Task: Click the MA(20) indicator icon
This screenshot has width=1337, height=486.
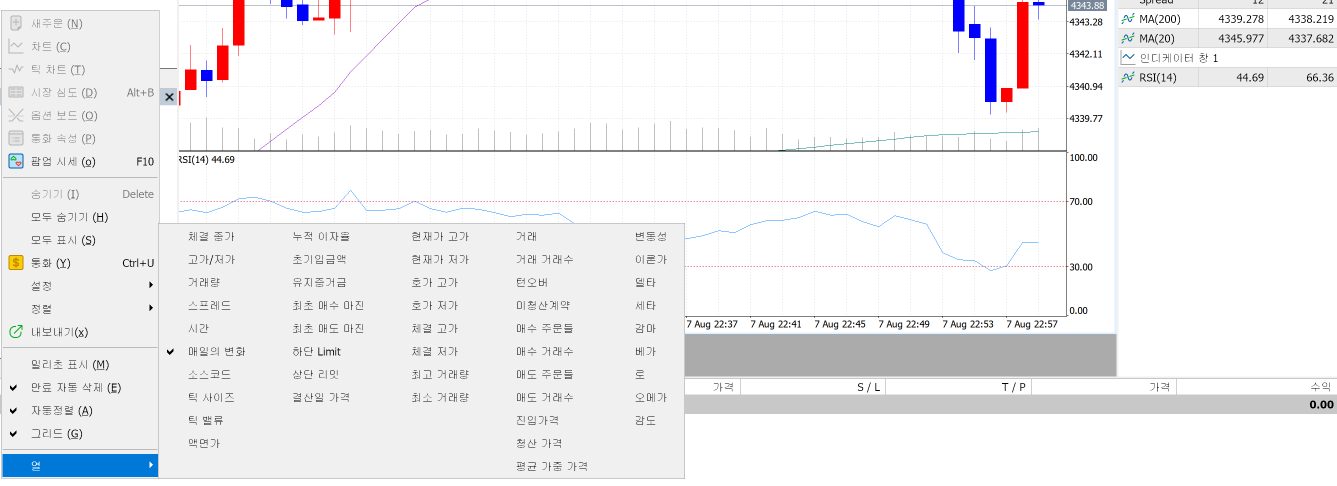Action: pos(1128,38)
